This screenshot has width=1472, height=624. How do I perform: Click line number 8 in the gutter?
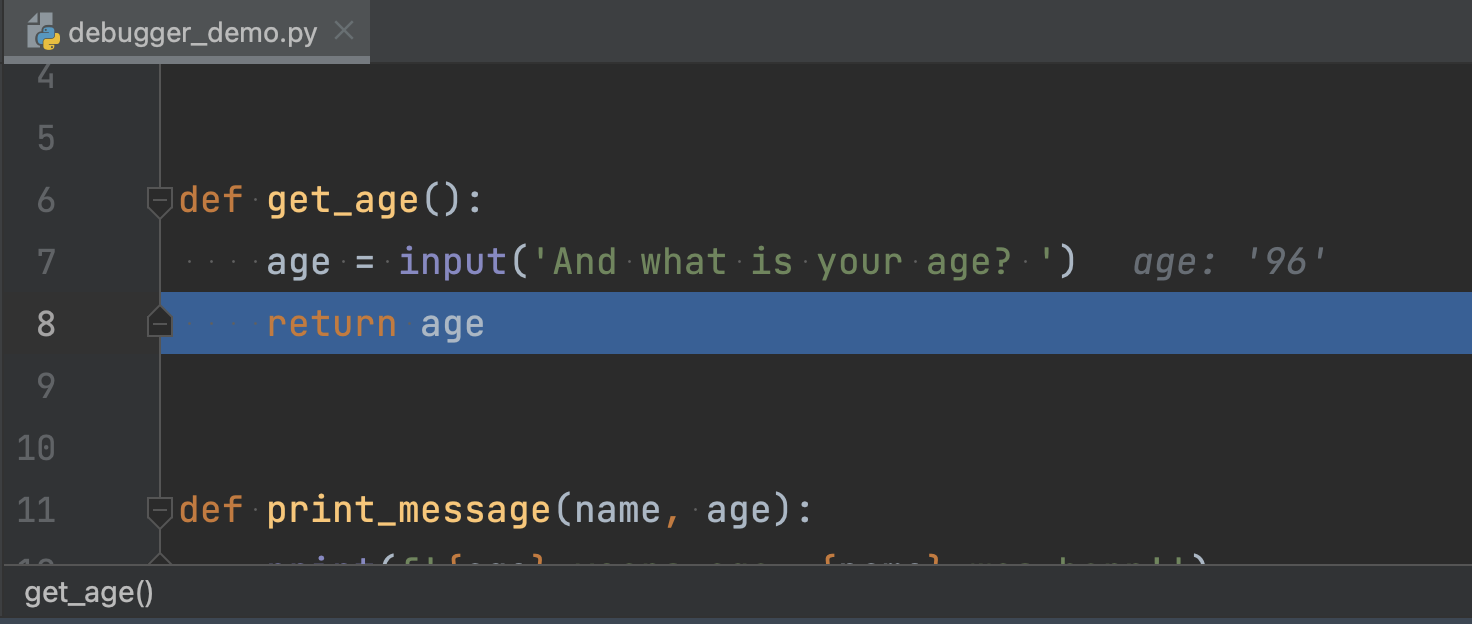pos(46,323)
